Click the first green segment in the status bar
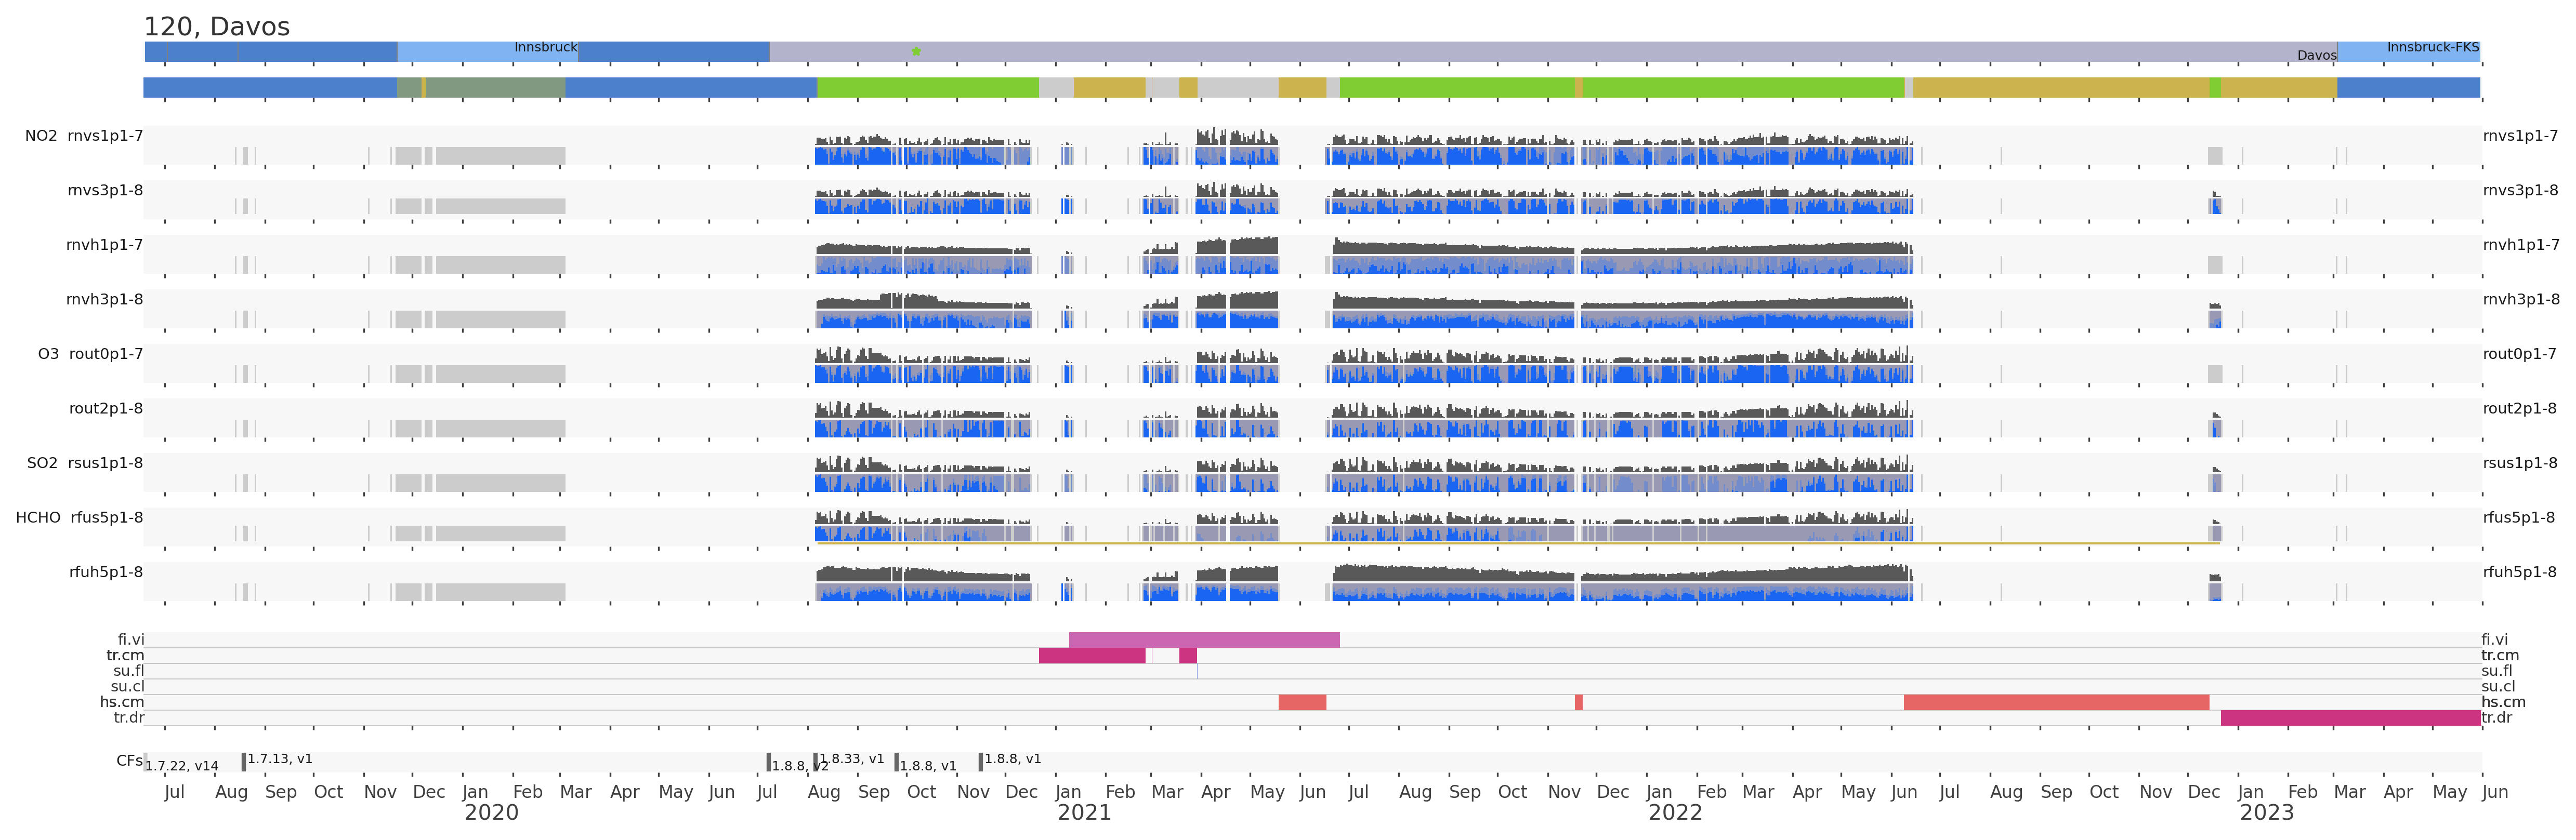Screen dimensions: 2576x840 [927, 88]
